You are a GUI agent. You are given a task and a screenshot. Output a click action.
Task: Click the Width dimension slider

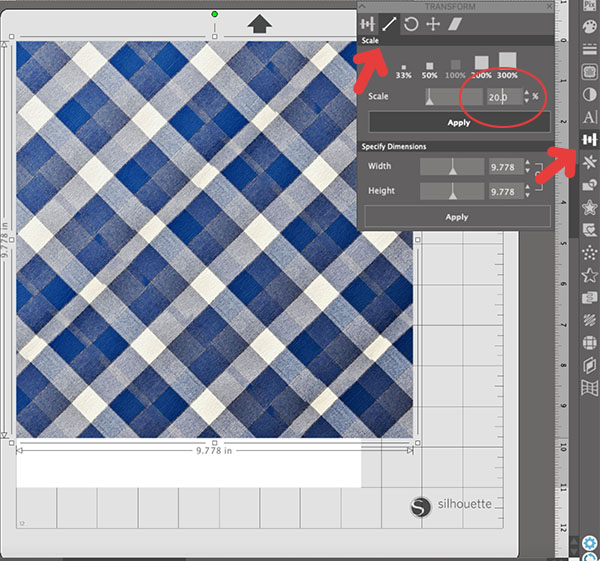coord(452,167)
